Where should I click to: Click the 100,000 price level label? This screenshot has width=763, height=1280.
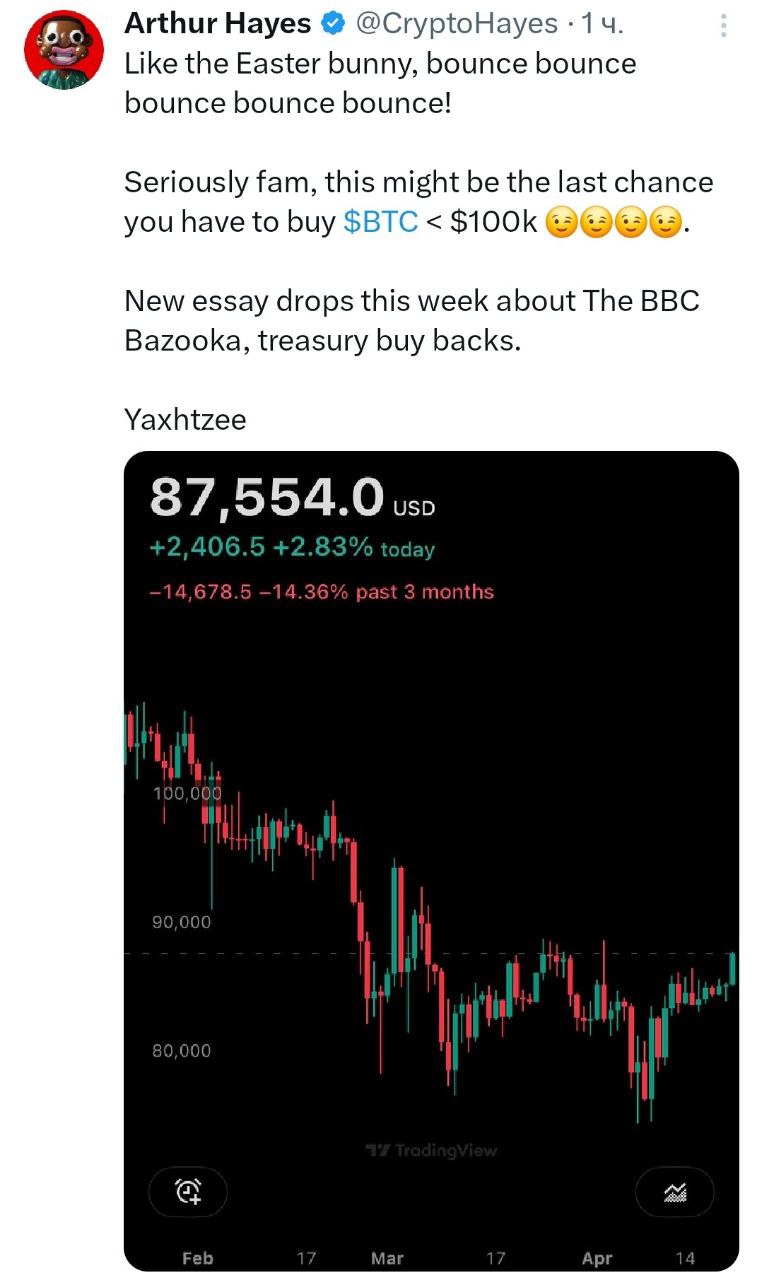[187, 793]
